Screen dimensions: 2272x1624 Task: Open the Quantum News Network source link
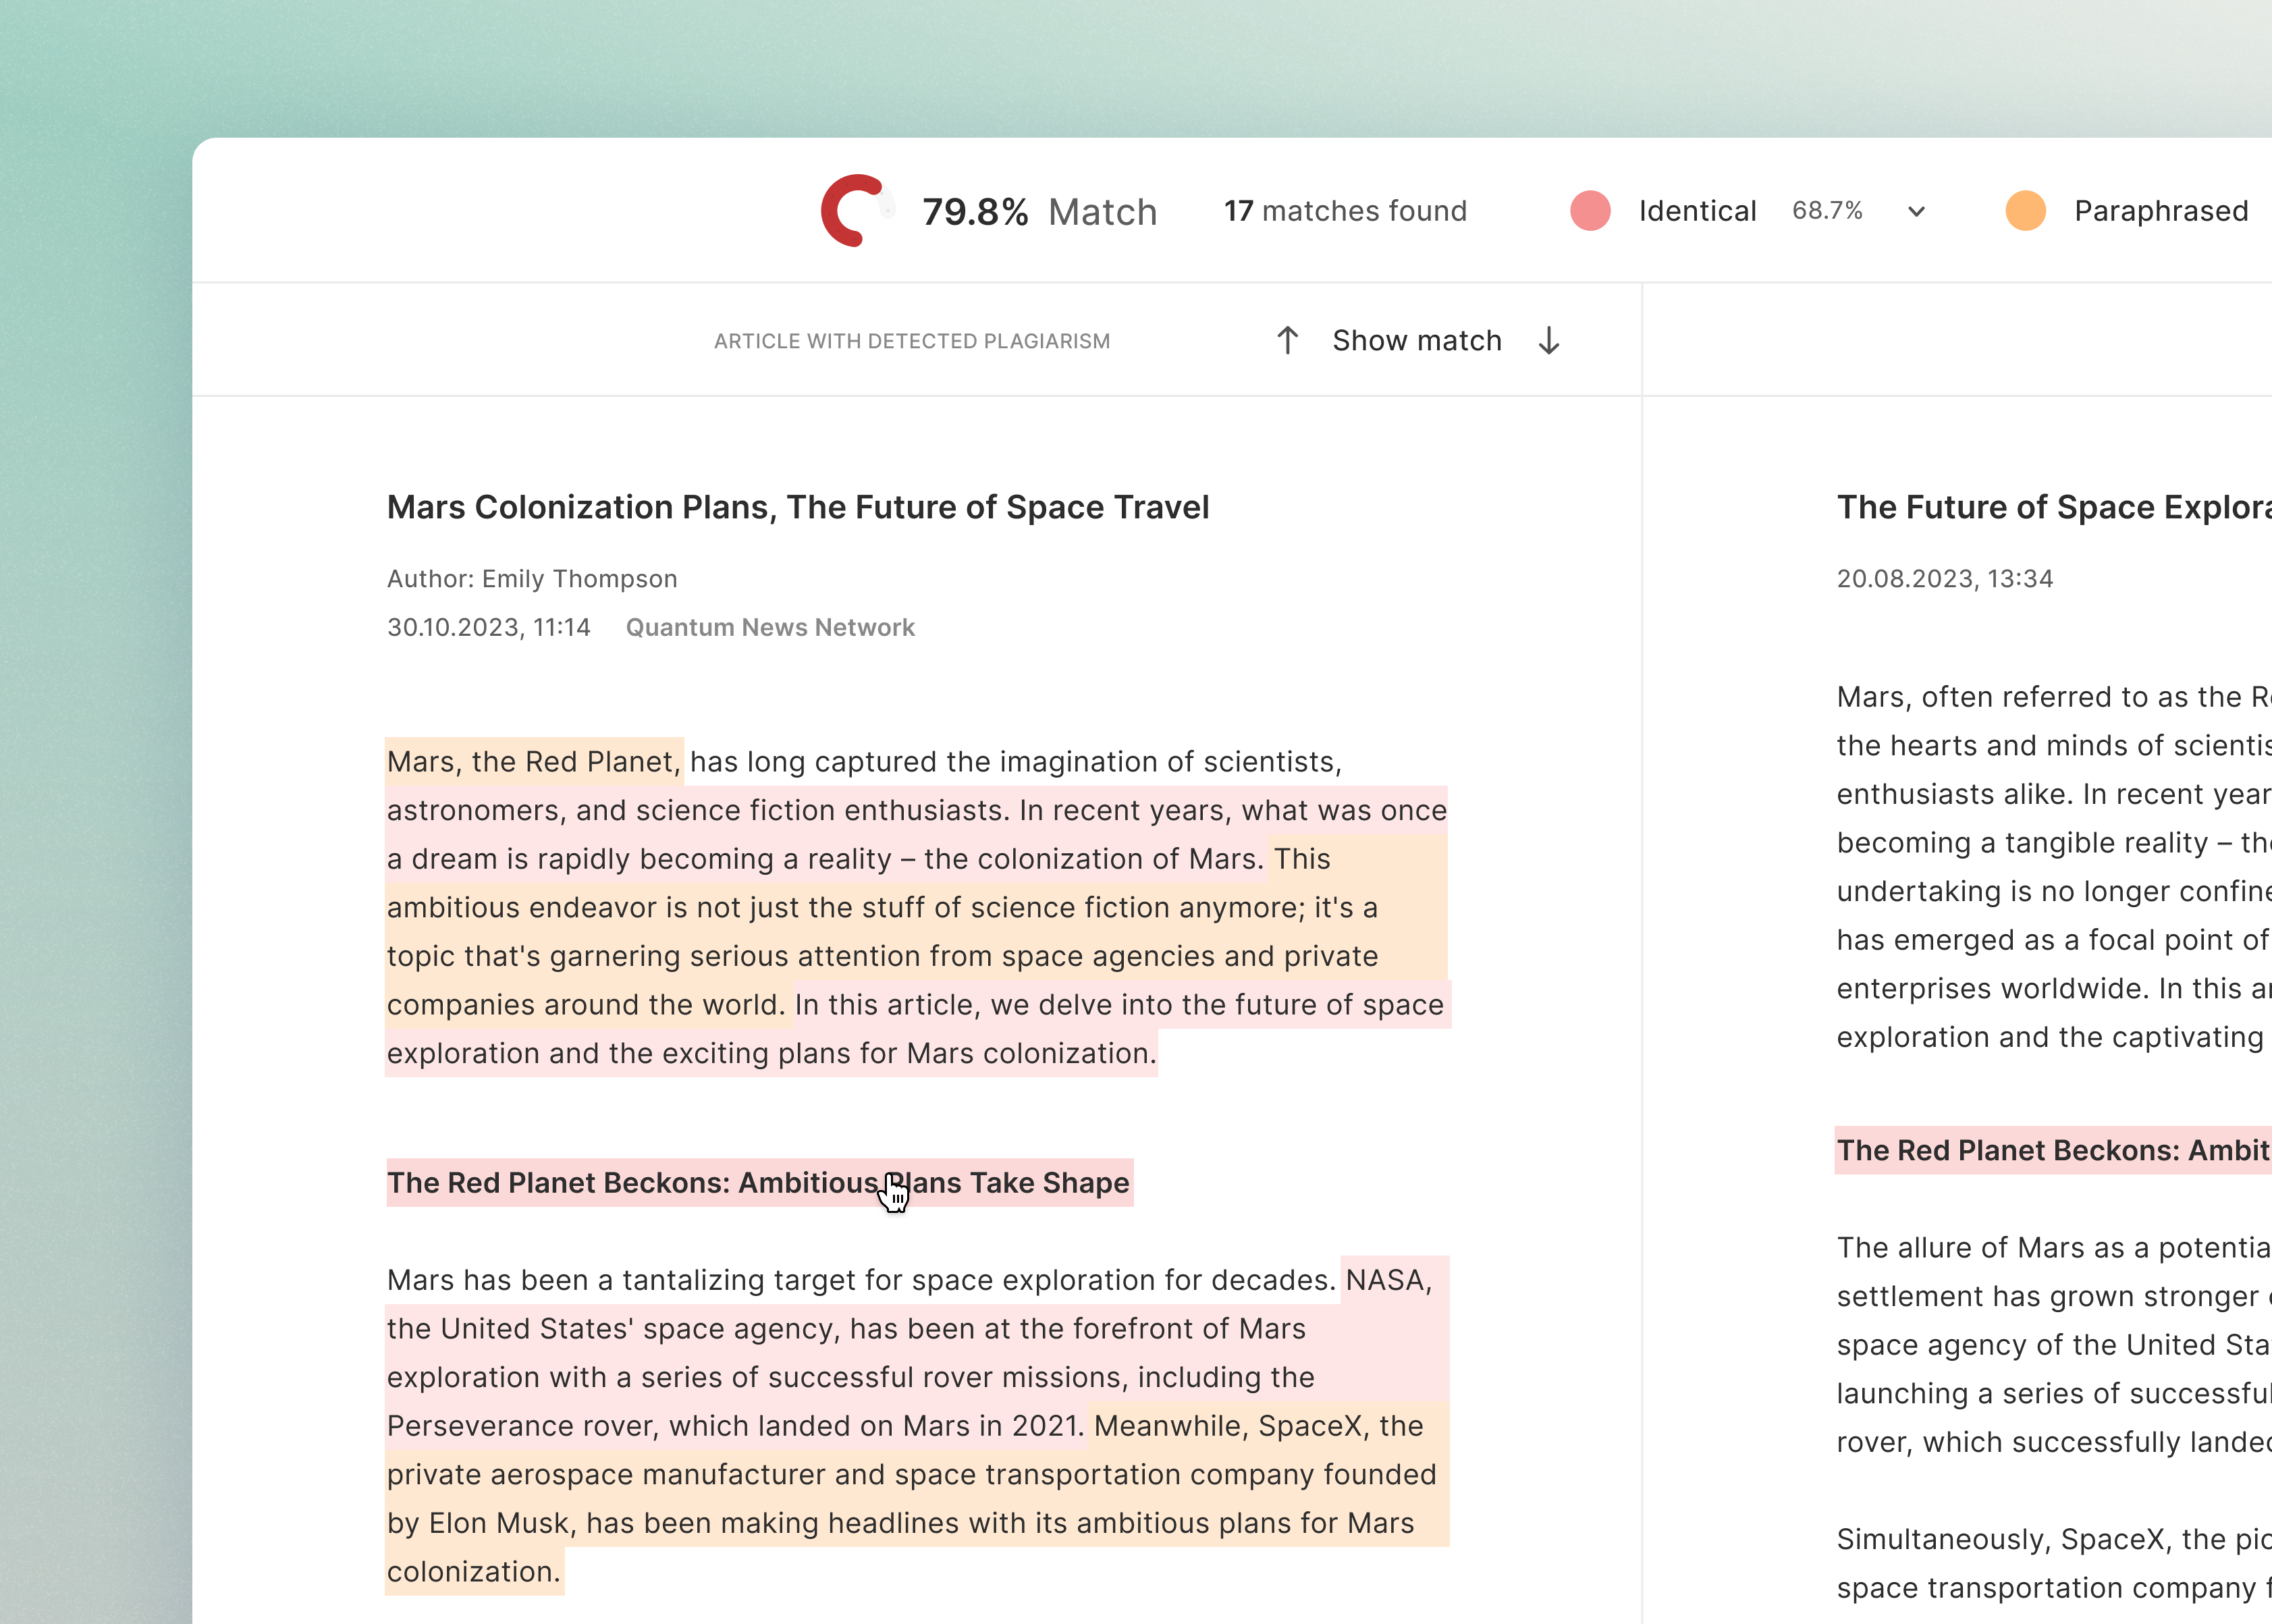click(770, 628)
